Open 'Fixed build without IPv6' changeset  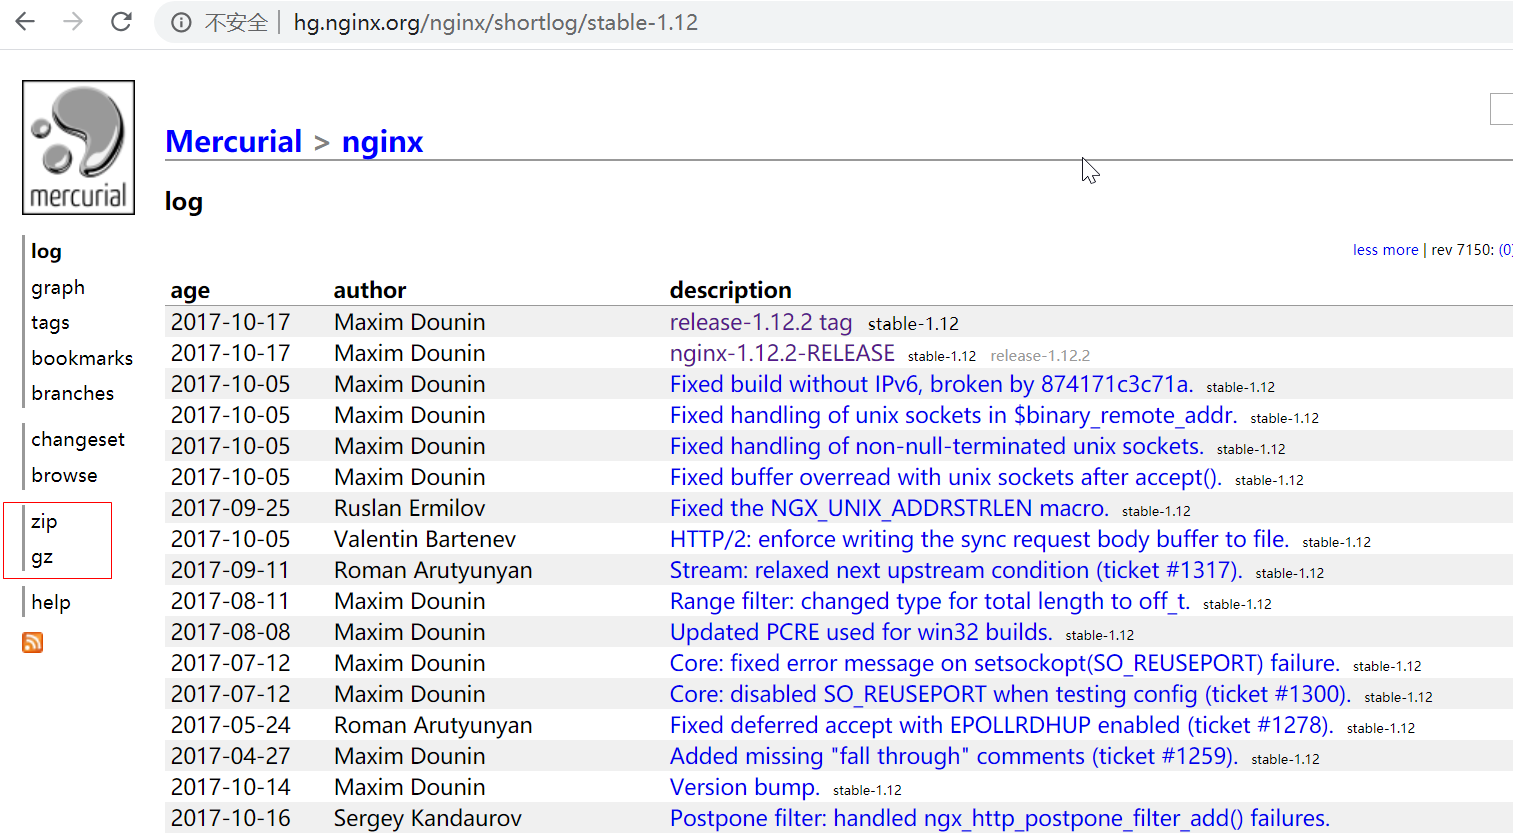point(932,384)
